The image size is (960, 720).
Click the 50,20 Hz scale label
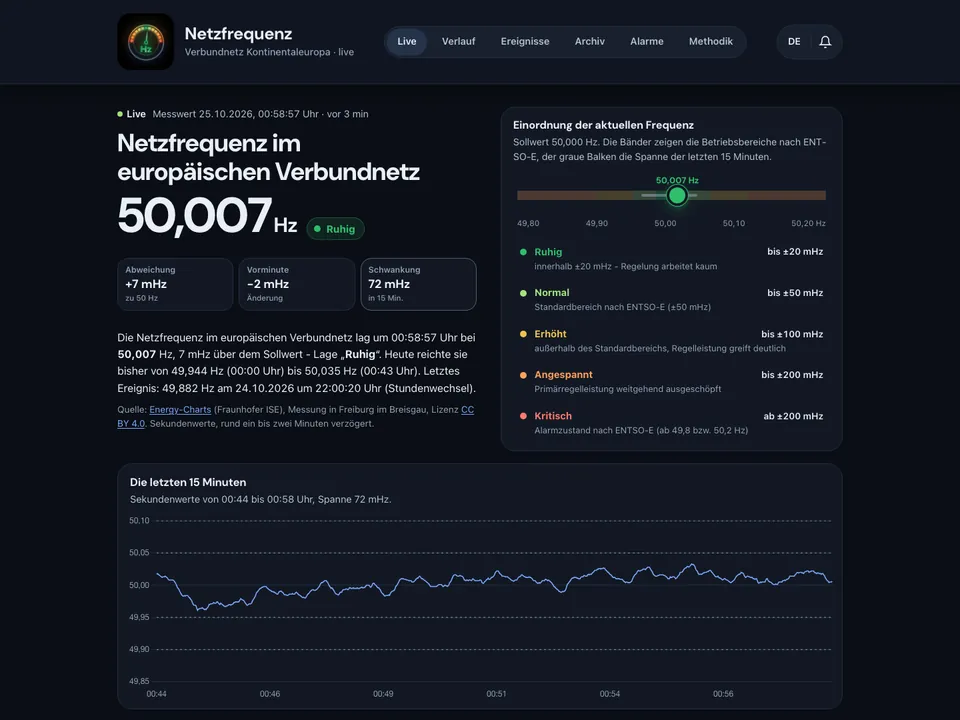coord(808,223)
